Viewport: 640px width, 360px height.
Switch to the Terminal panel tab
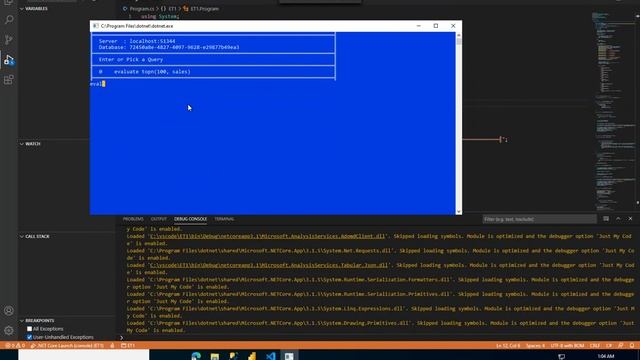[x=224, y=219]
